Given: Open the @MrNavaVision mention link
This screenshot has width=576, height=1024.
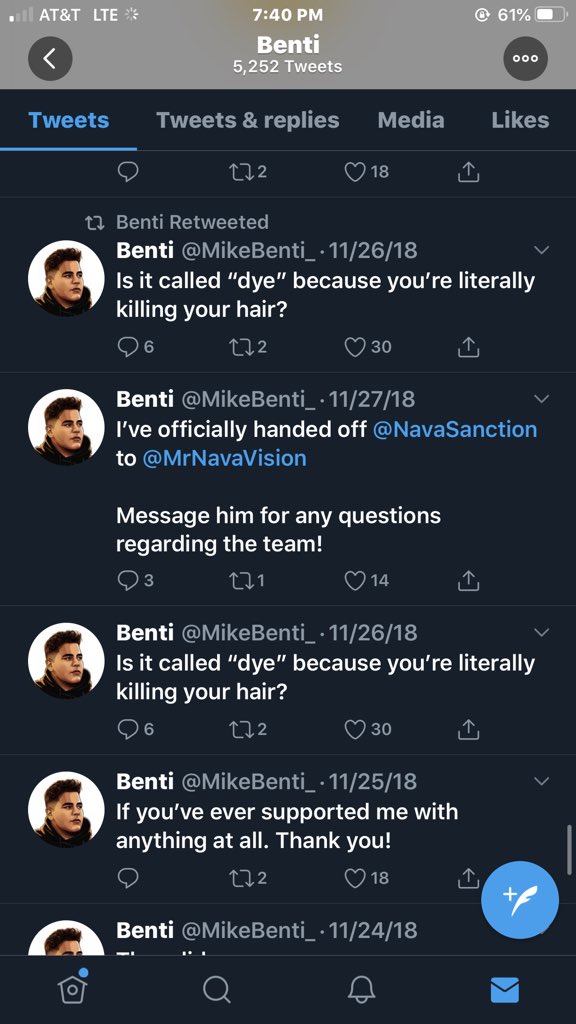Looking at the screenshot, I should click(223, 458).
